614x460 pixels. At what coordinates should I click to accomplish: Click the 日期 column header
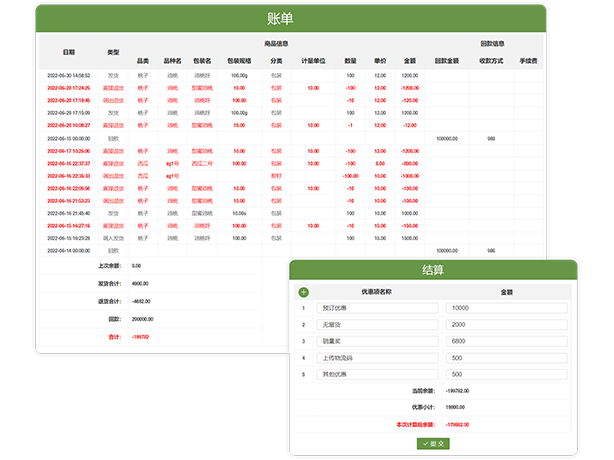pos(68,52)
